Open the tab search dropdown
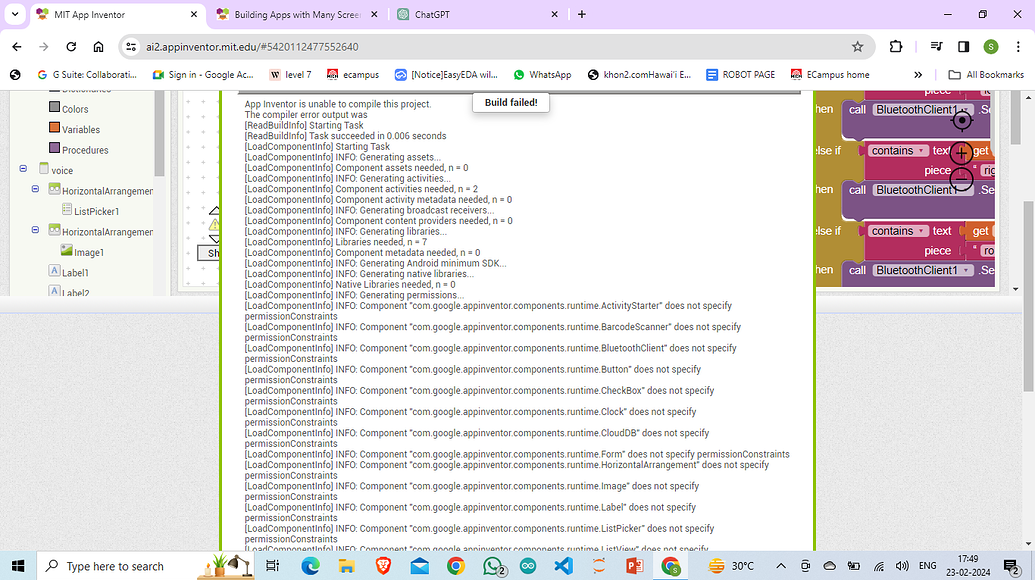The height and width of the screenshot is (580, 1035). coord(15,15)
